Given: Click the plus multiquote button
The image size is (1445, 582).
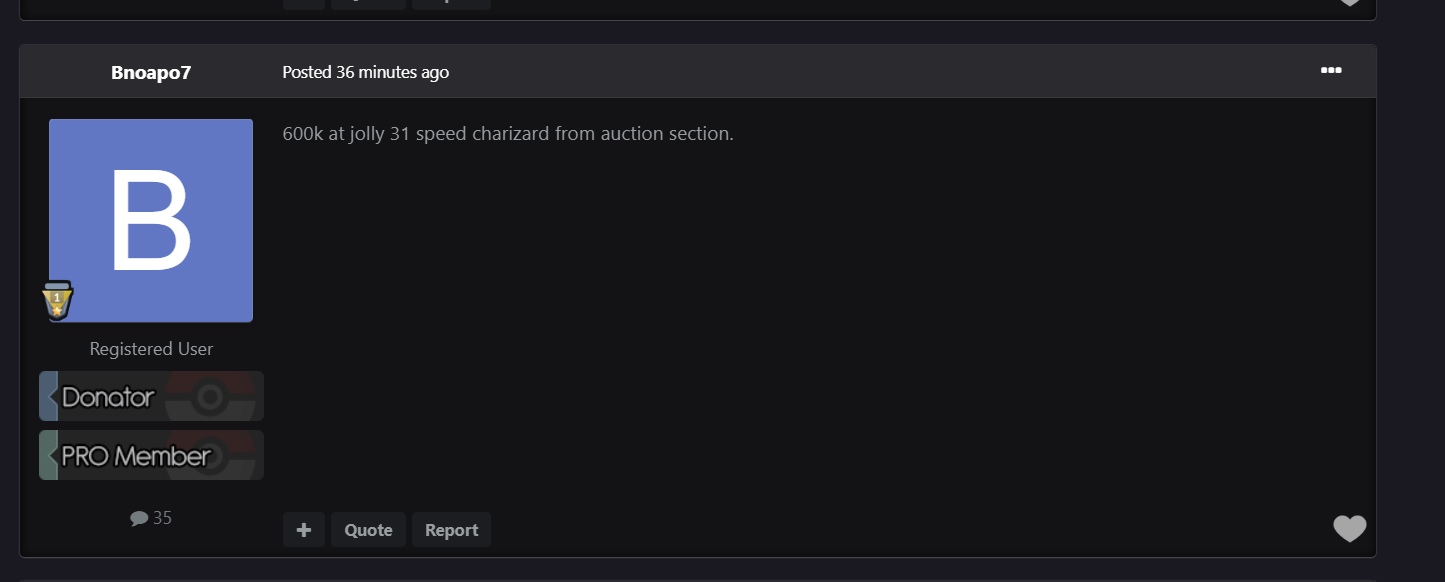Looking at the screenshot, I should 304,530.
